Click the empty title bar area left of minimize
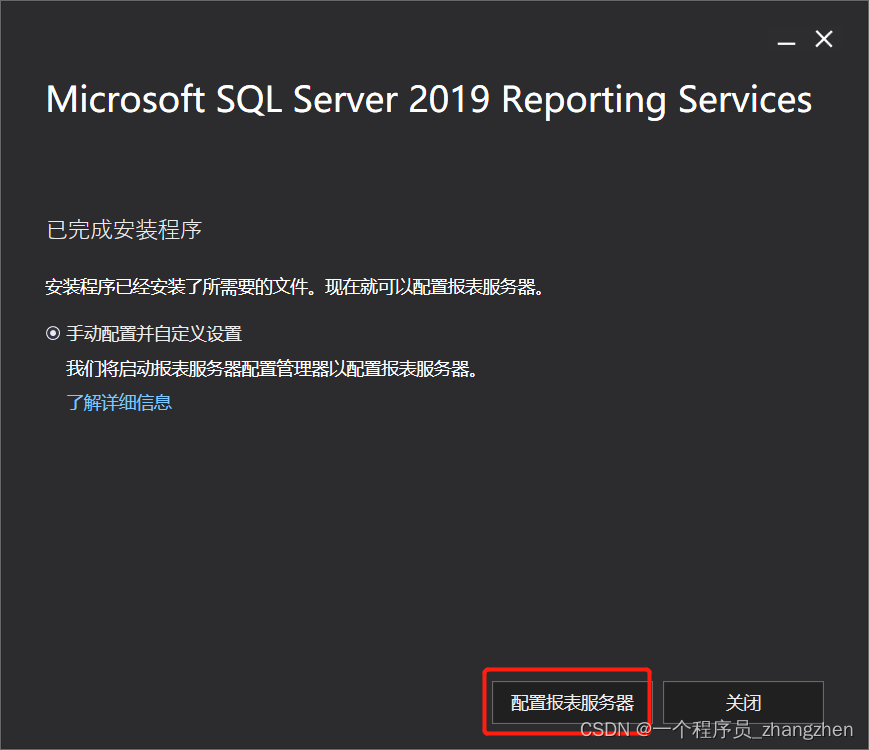Image resolution: width=869 pixels, height=750 pixels. click(x=388, y=39)
